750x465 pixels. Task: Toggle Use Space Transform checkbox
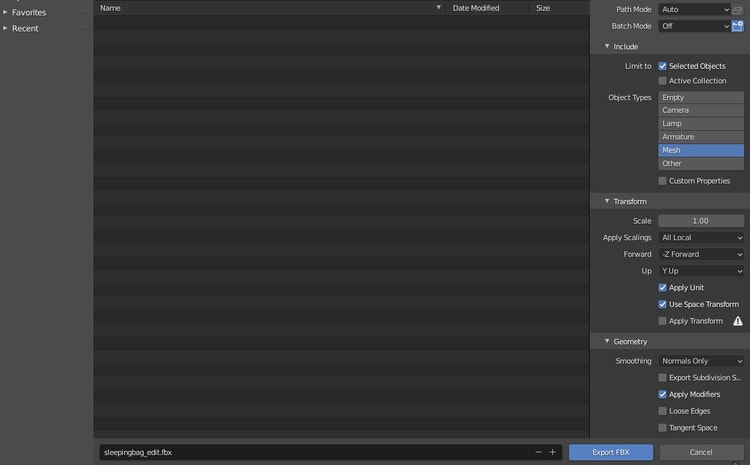coord(662,304)
